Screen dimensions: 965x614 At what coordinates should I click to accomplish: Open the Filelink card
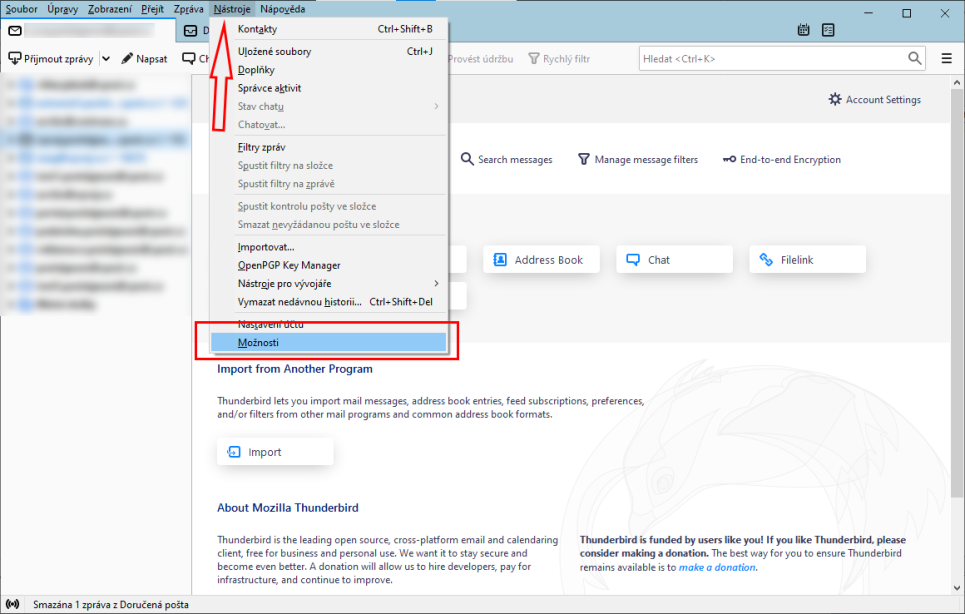coord(807,260)
